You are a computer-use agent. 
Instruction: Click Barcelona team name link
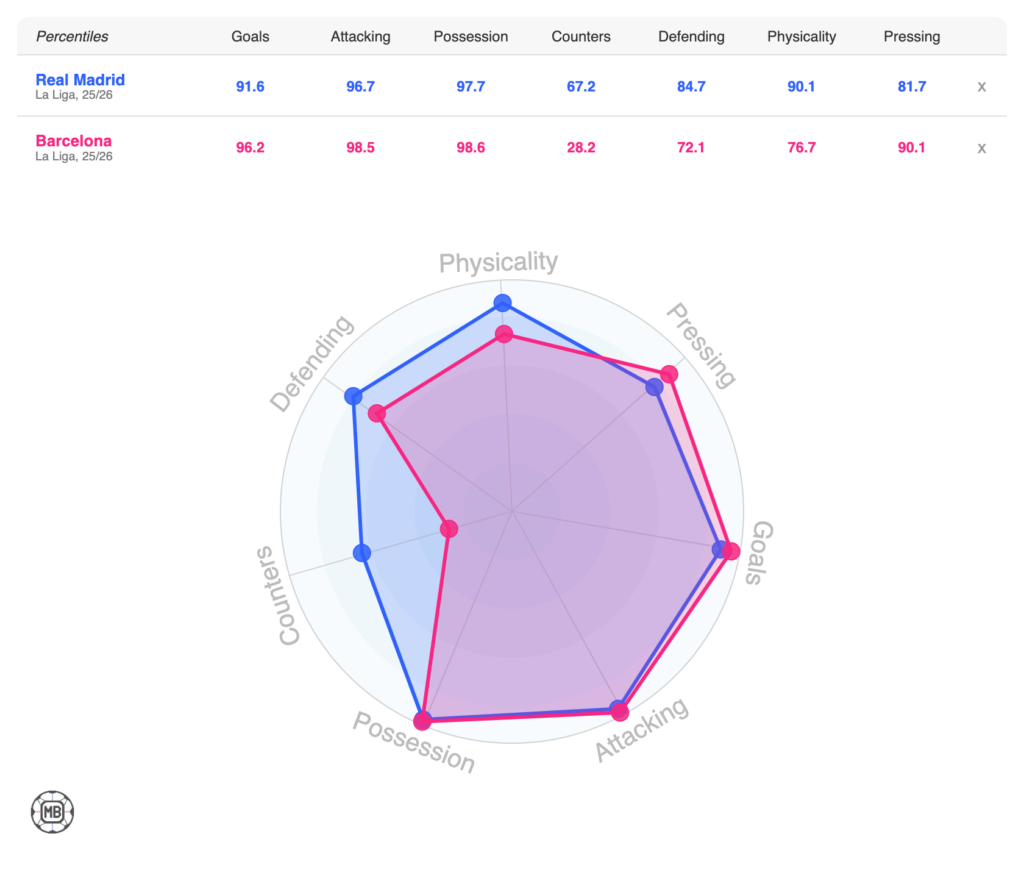point(74,141)
